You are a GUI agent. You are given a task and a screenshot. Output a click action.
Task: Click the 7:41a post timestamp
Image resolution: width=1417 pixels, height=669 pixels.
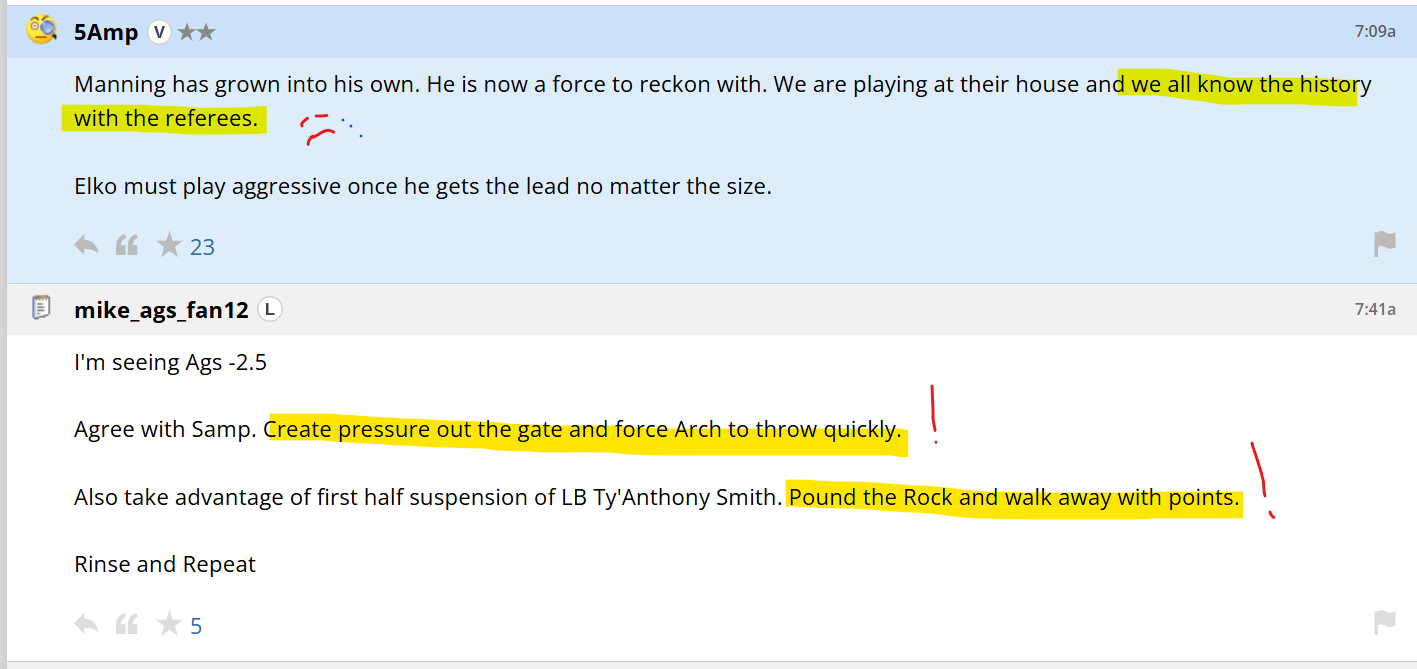[1375, 309]
